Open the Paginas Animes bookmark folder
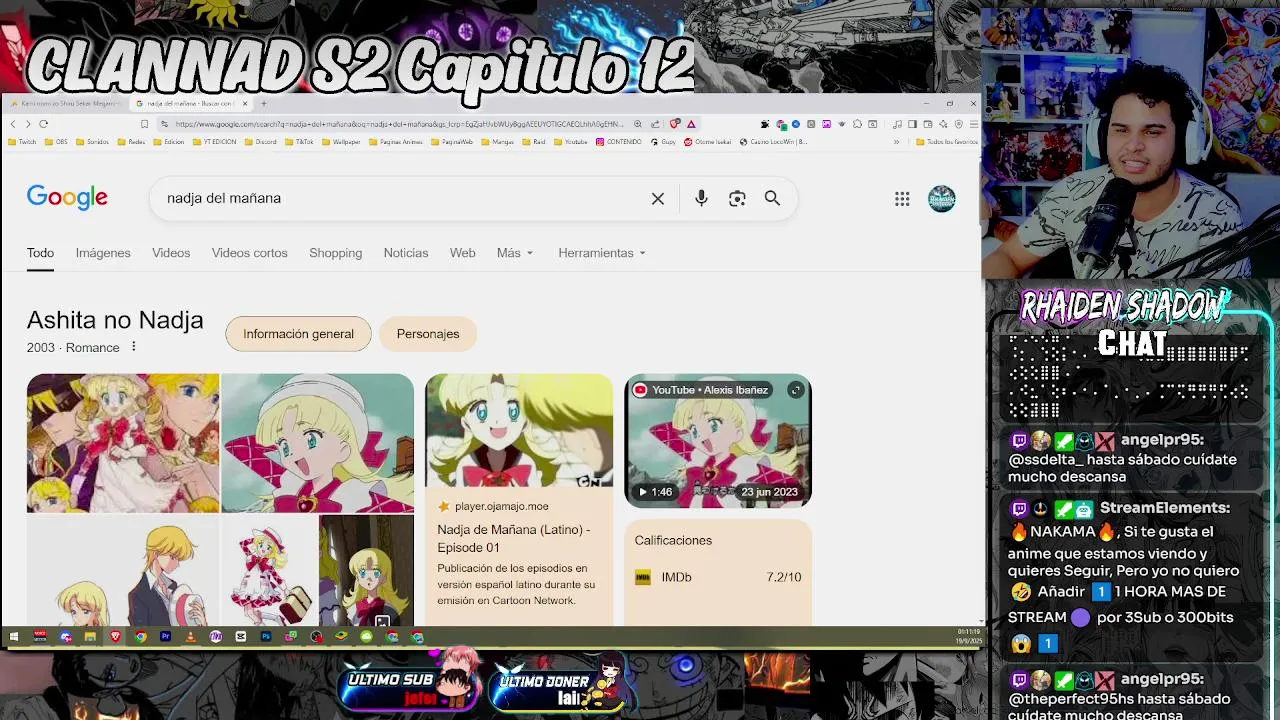The image size is (1280, 720). pos(396,142)
